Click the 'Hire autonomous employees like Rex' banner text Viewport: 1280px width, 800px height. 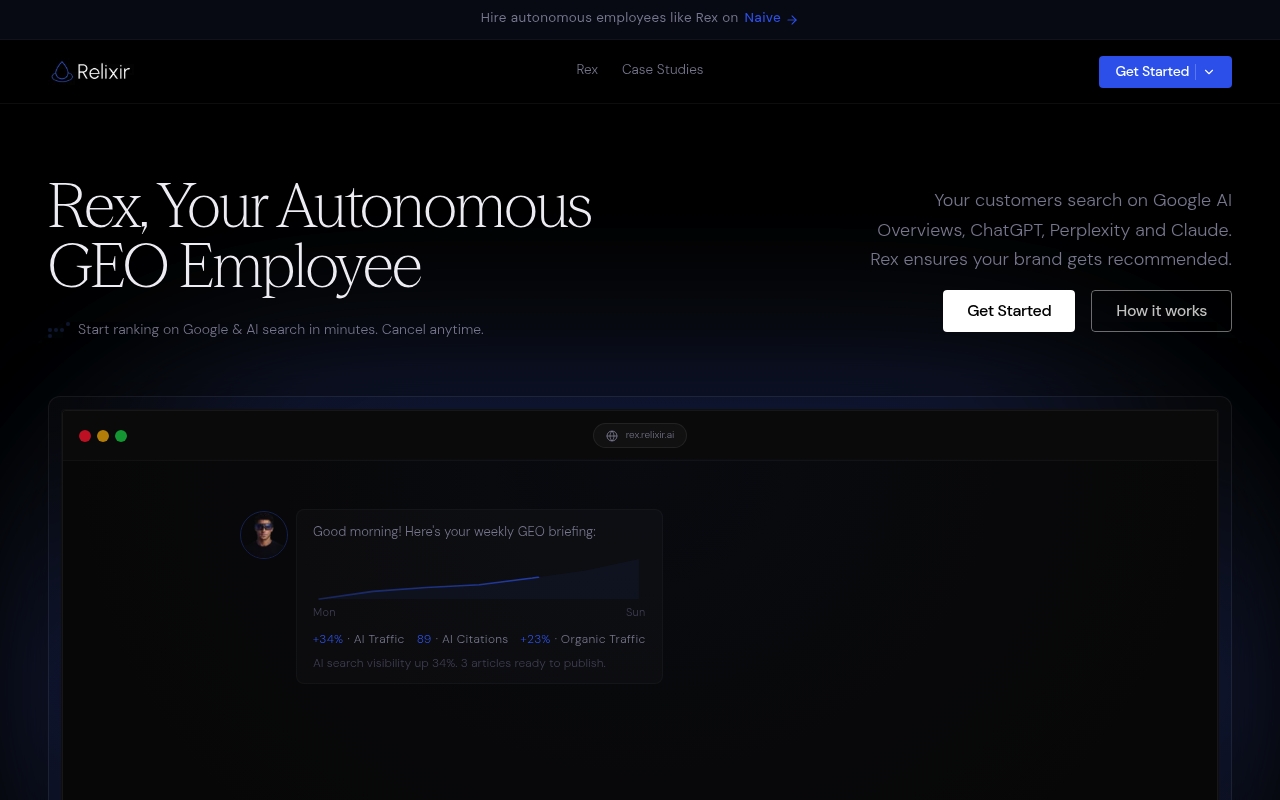609,18
